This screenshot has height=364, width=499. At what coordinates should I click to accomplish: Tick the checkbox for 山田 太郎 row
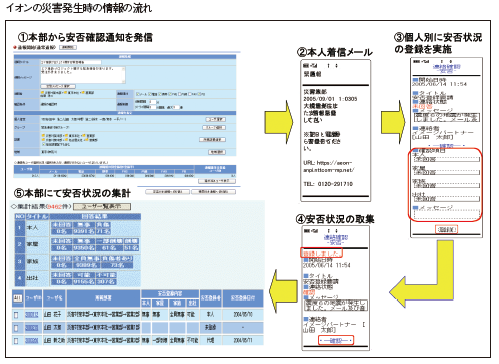pyautogui.click(x=16, y=328)
